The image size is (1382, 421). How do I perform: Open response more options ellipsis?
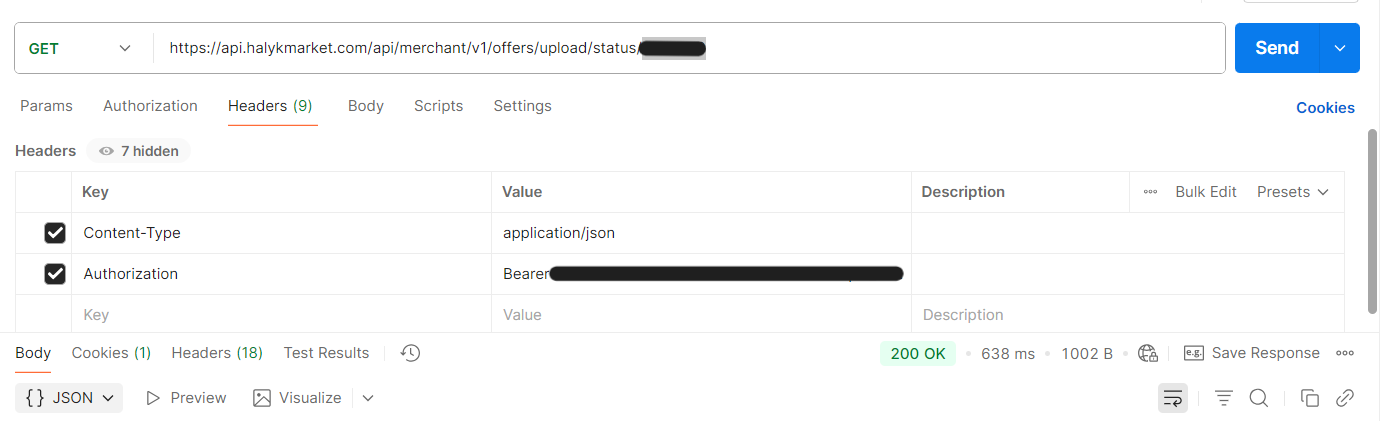coord(1345,353)
